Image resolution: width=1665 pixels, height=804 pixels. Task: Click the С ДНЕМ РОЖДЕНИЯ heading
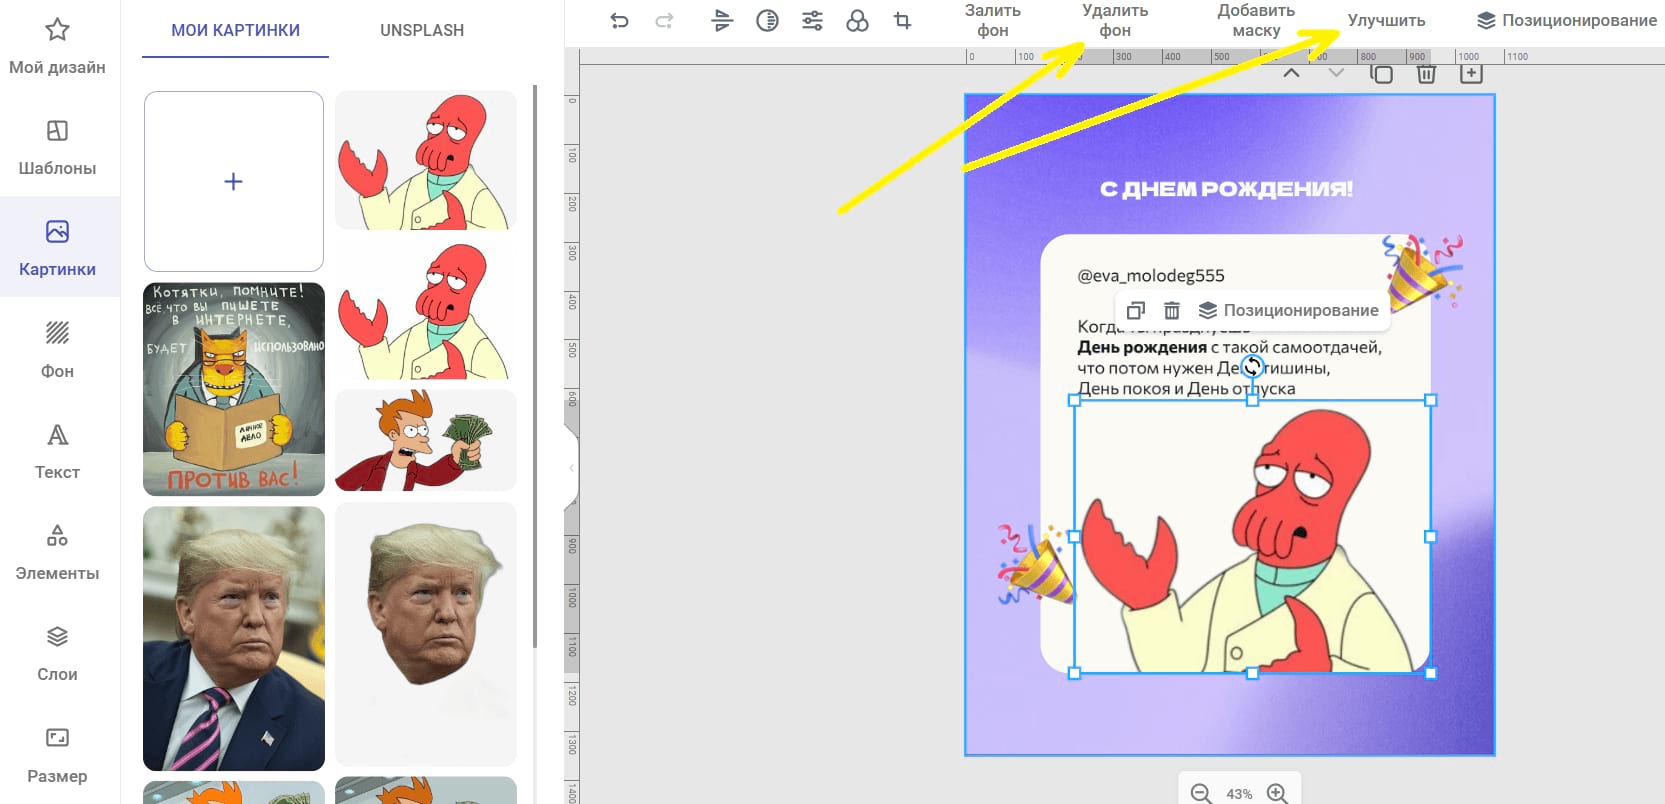[x=1226, y=189]
